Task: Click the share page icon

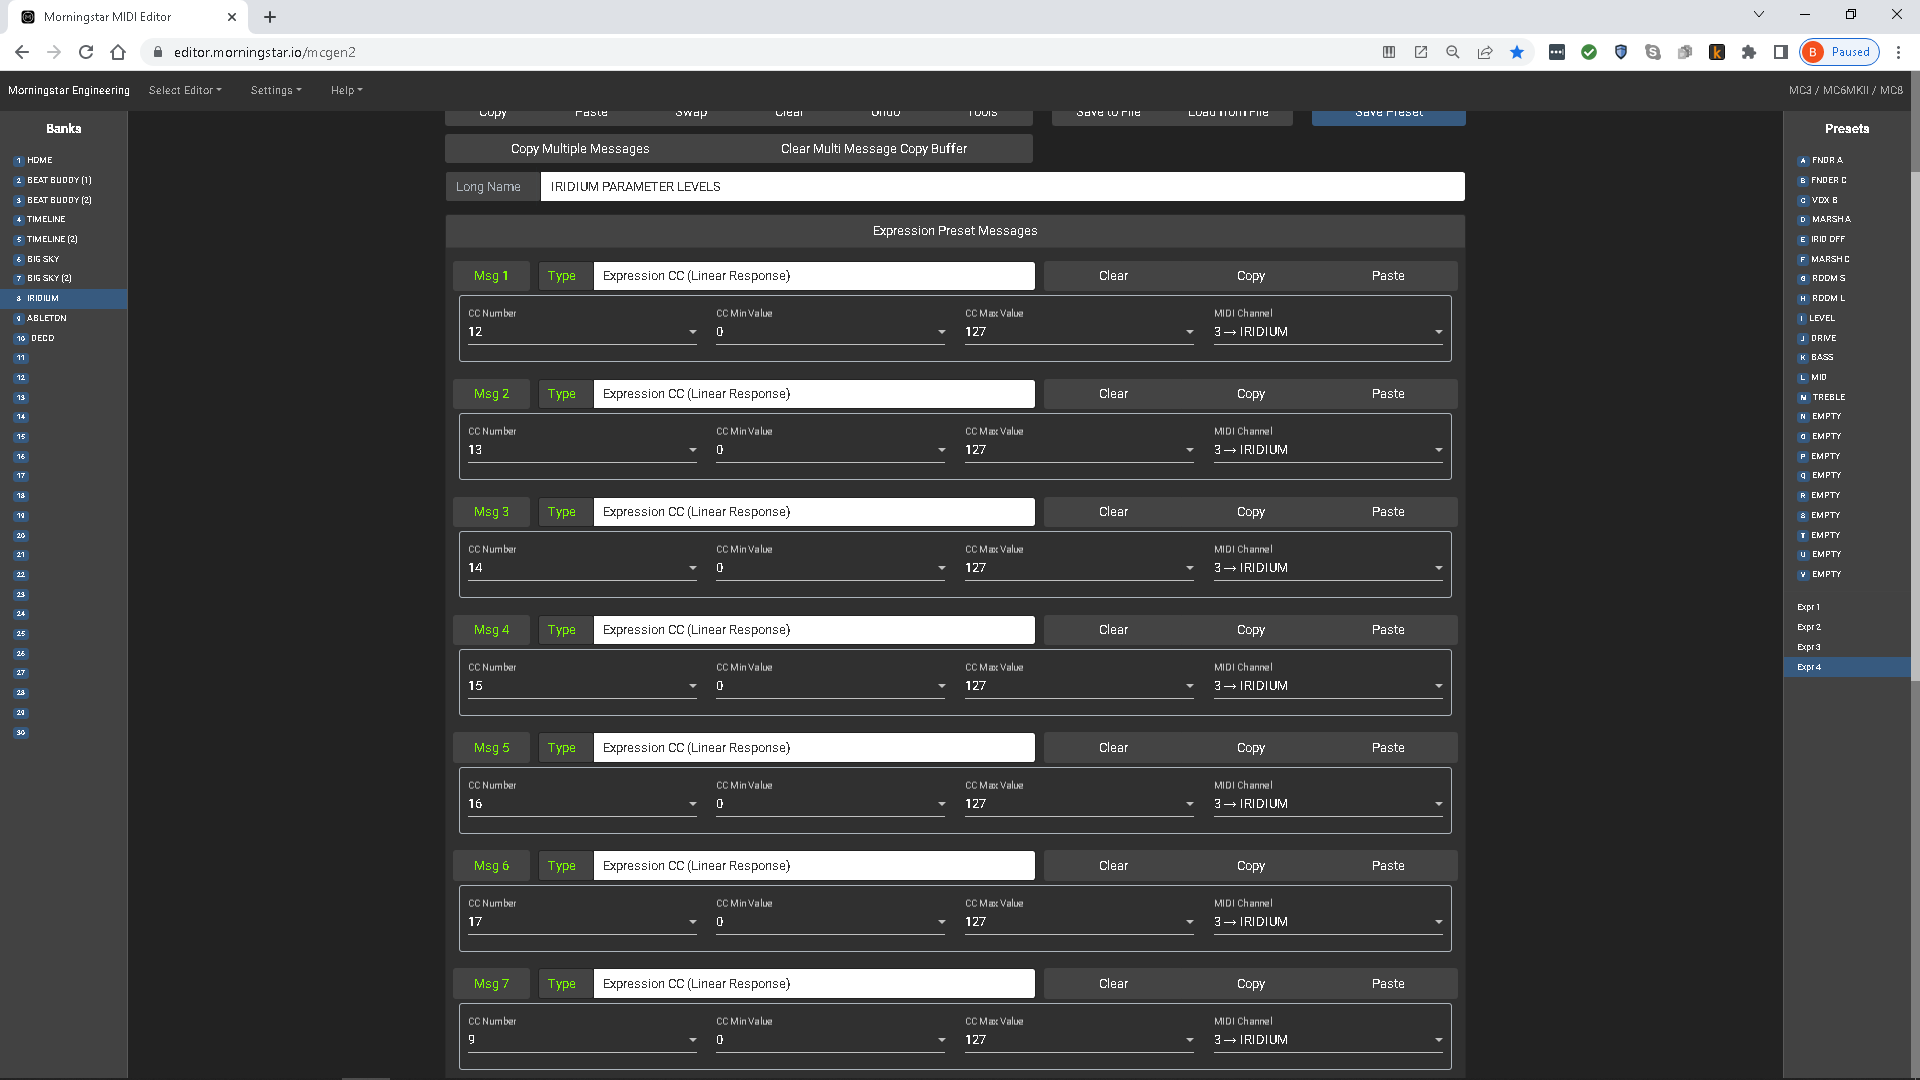Action: pyautogui.click(x=1485, y=52)
